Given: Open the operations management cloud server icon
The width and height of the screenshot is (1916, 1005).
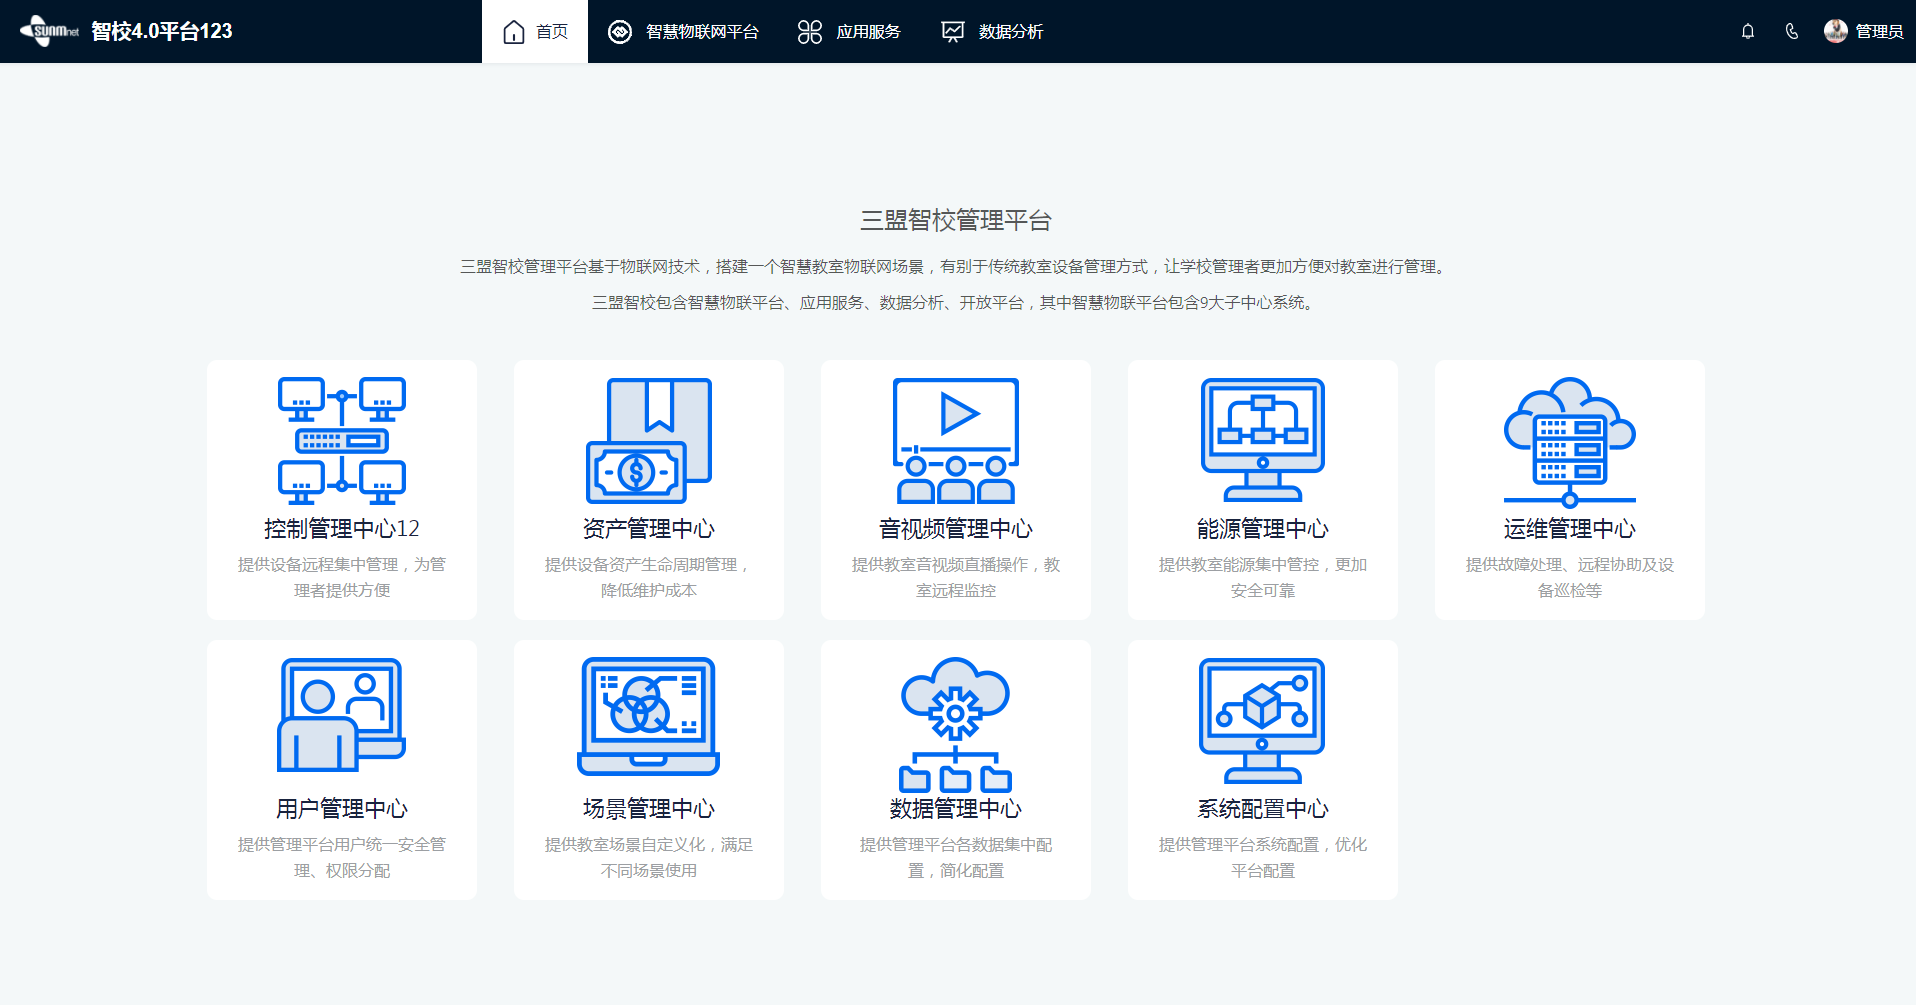Looking at the screenshot, I should click(1569, 441).
